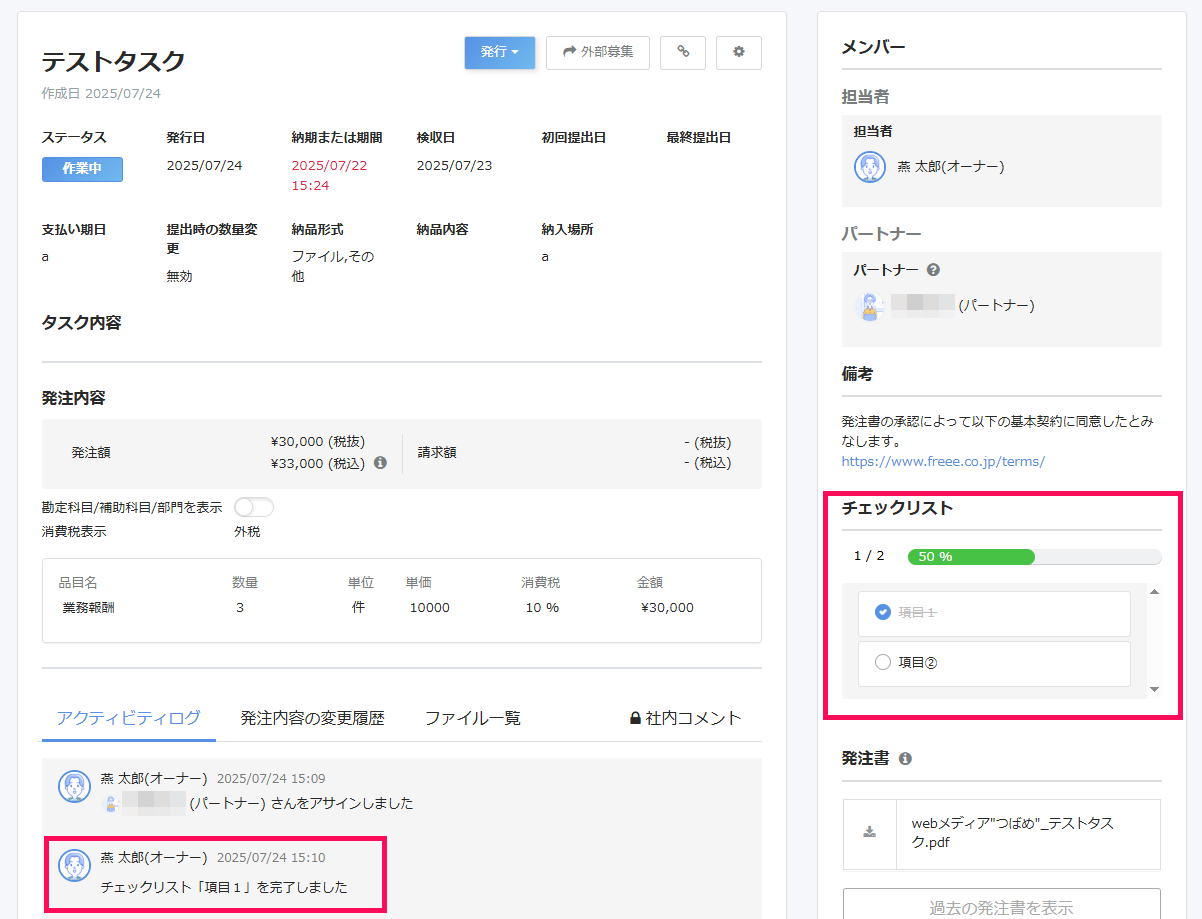
Task: Click the checklist scroll up arrow
Action: (1154, 593)
